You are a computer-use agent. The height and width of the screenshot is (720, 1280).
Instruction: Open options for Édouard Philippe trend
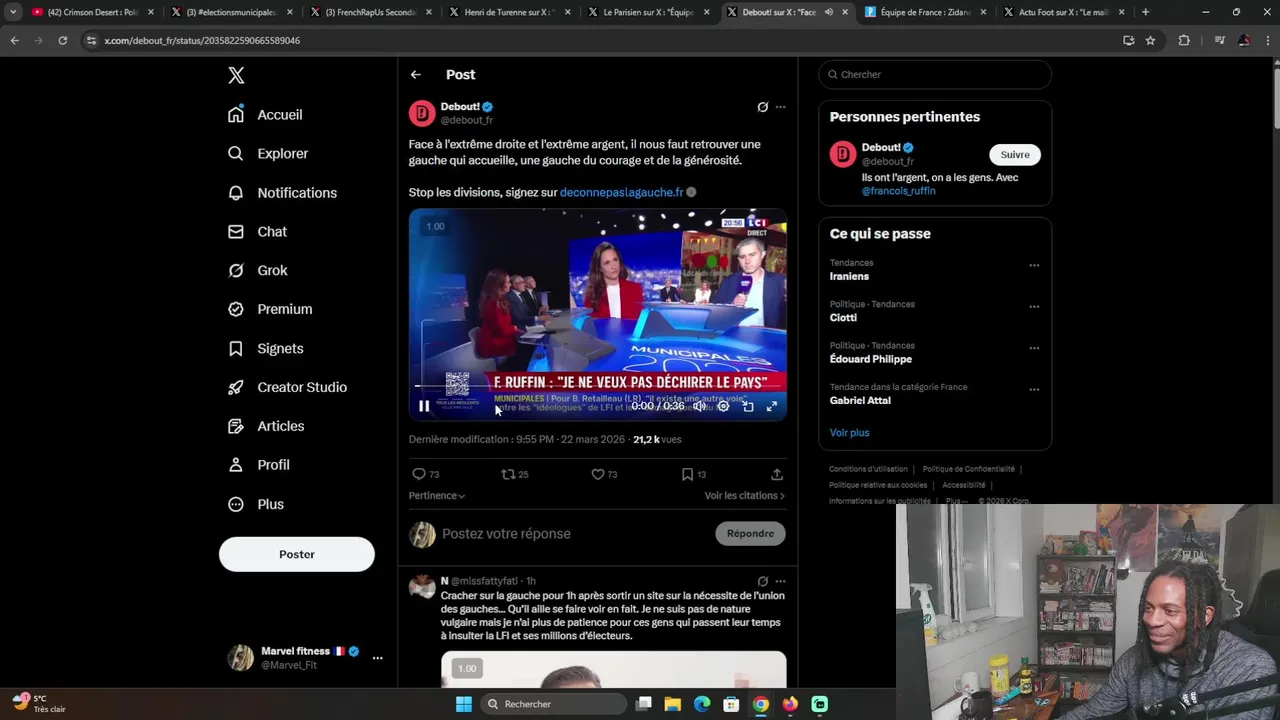(x=1034, y=348)
